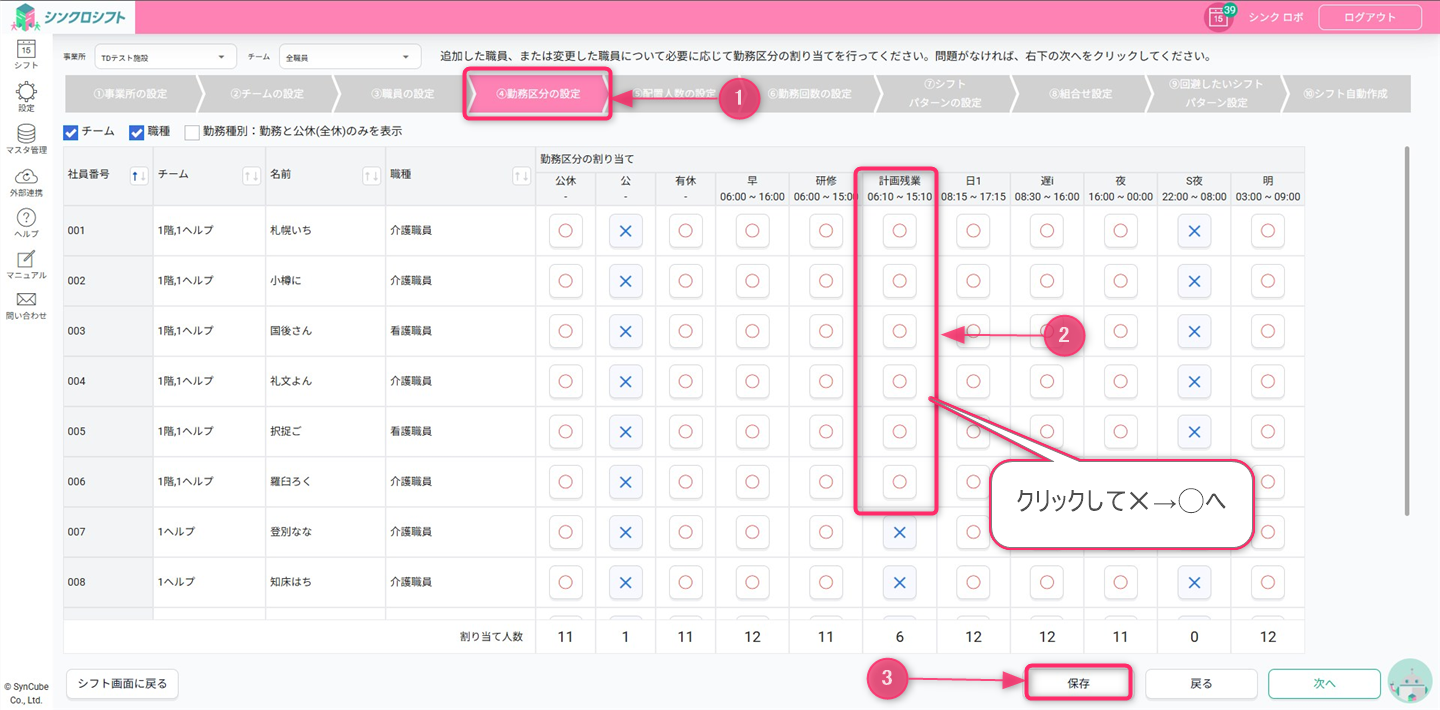
Task: Toggle 公 assignment for 札幌いち
Action: point(626,231)
